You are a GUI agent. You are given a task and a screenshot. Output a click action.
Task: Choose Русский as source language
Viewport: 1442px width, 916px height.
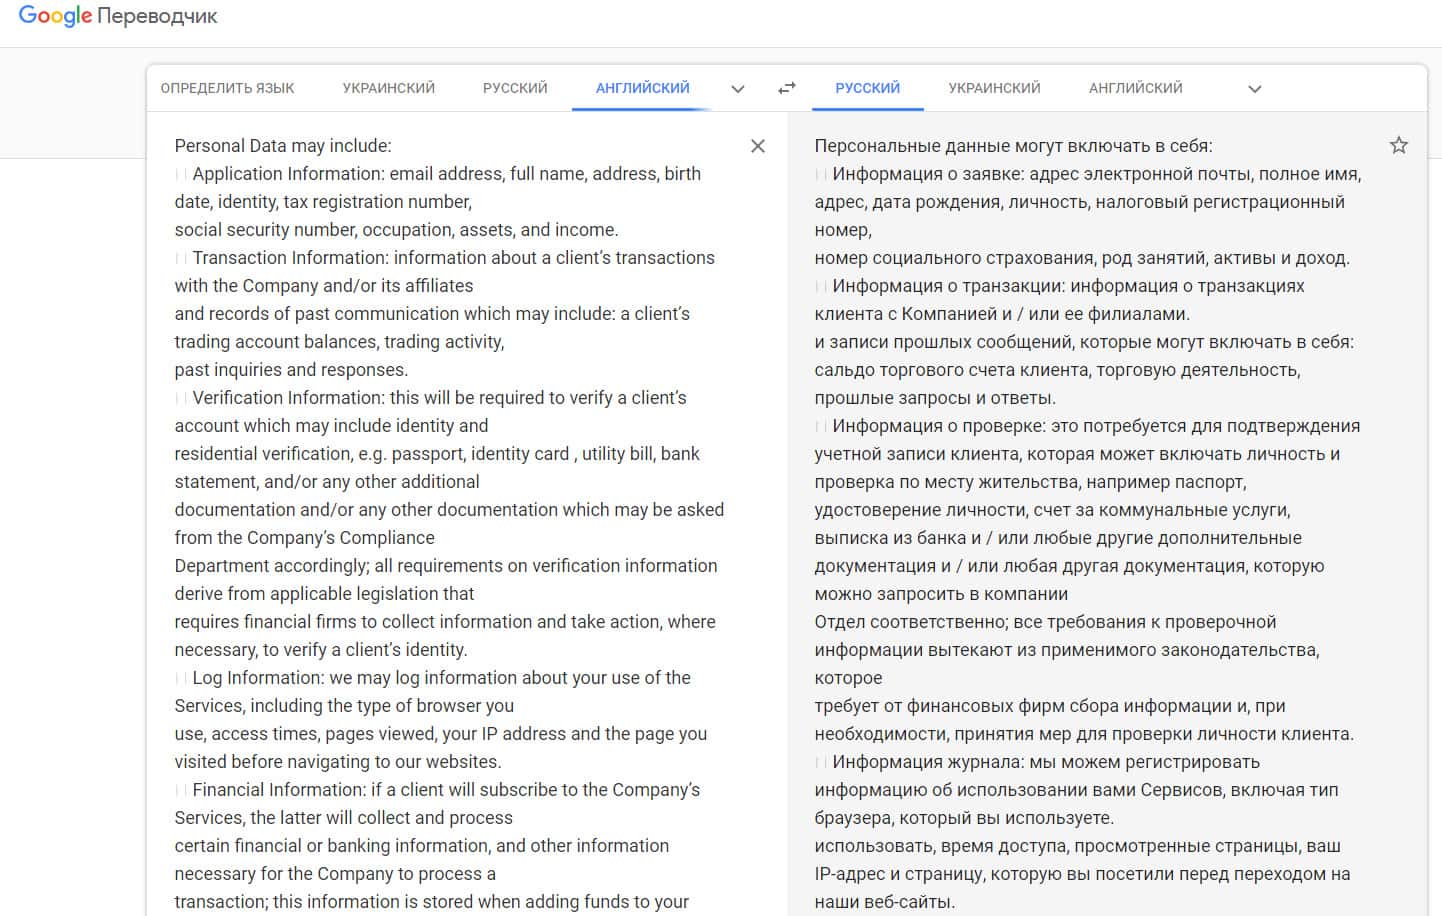(x=515, y=88)
